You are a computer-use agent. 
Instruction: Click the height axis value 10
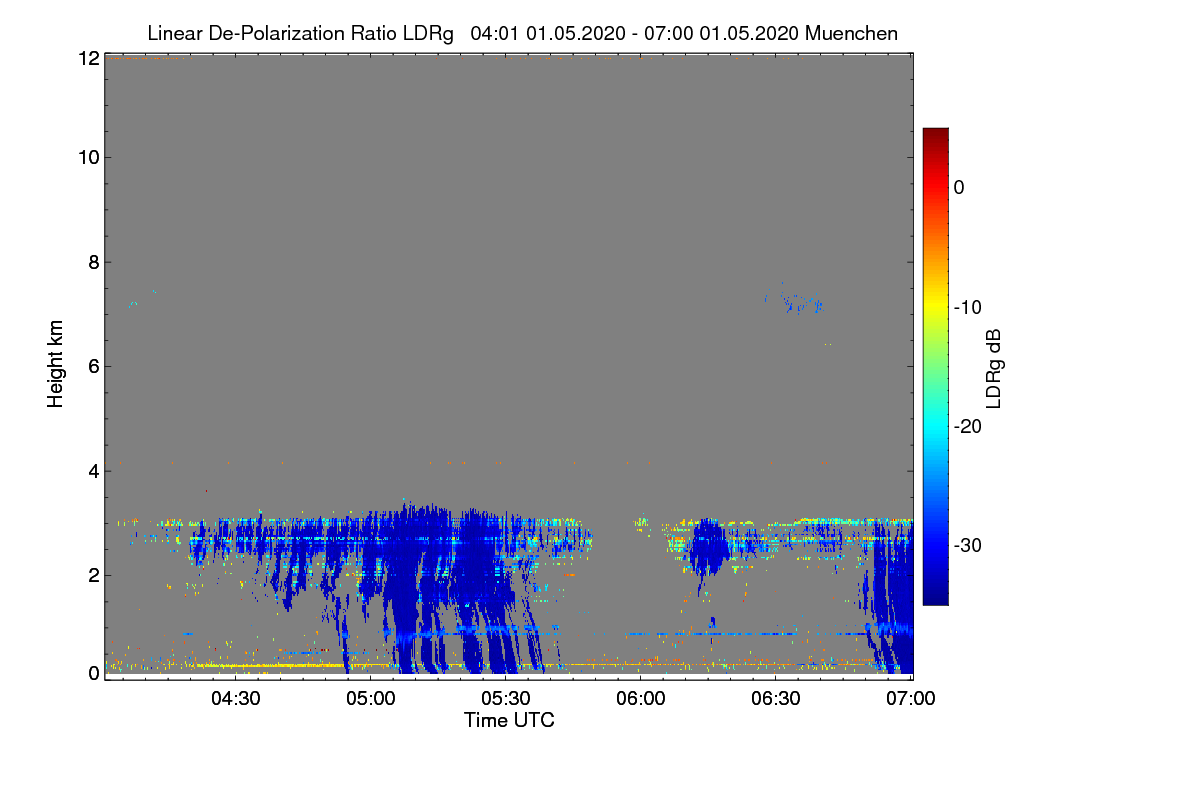coord(87,158)
